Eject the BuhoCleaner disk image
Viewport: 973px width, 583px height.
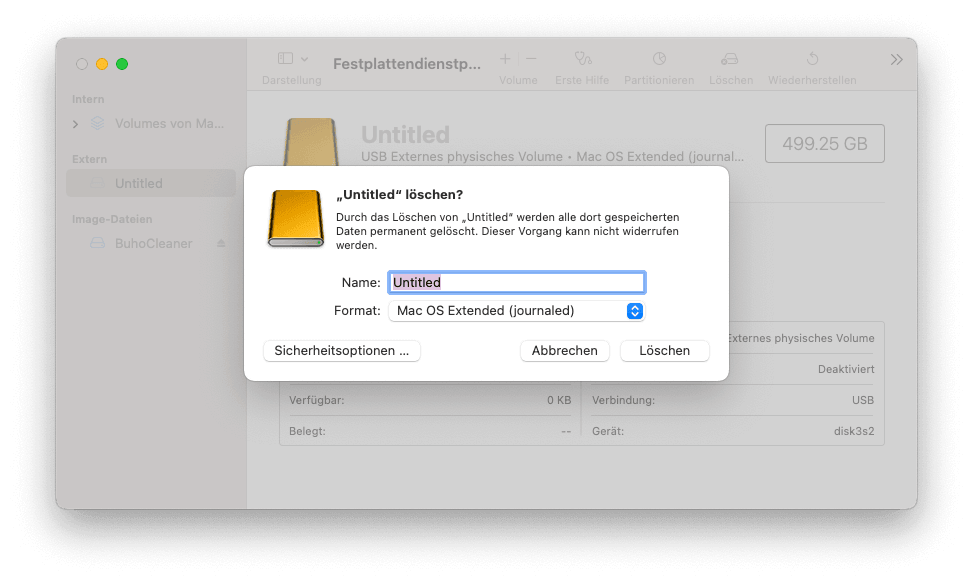click(221, 244)
